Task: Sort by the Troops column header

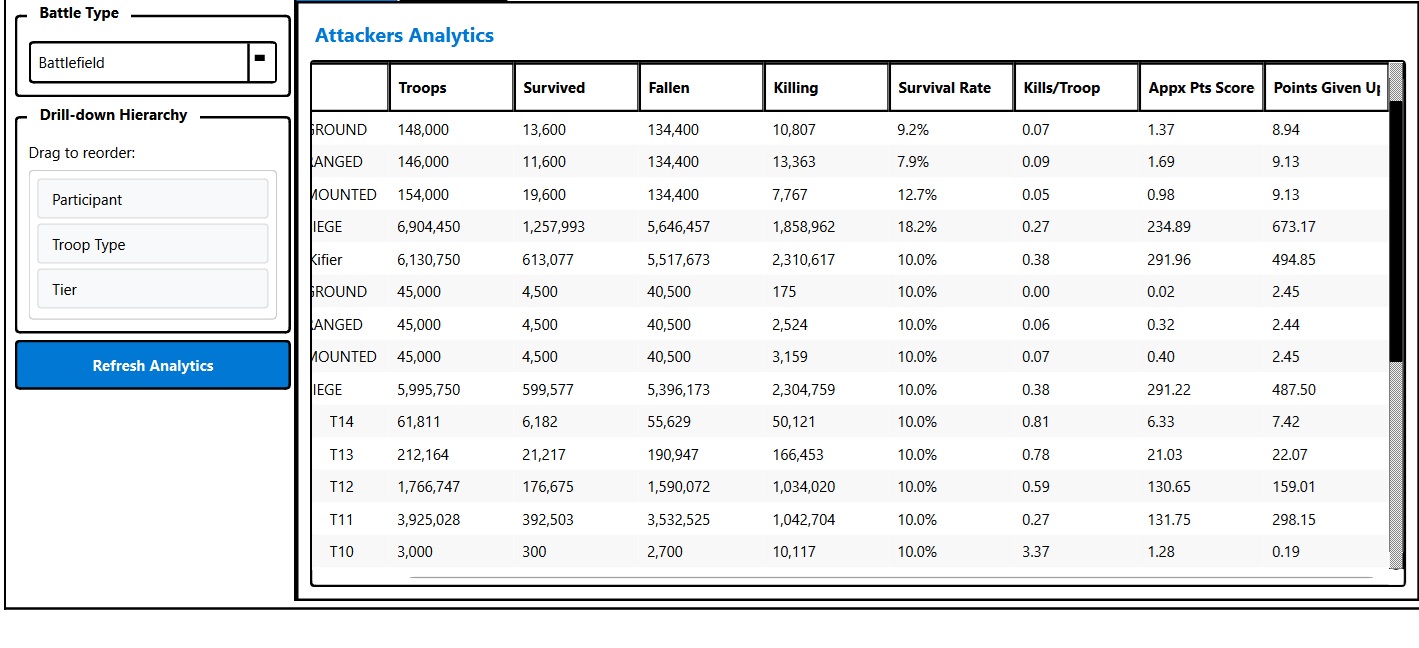Action: click(450, 87)
